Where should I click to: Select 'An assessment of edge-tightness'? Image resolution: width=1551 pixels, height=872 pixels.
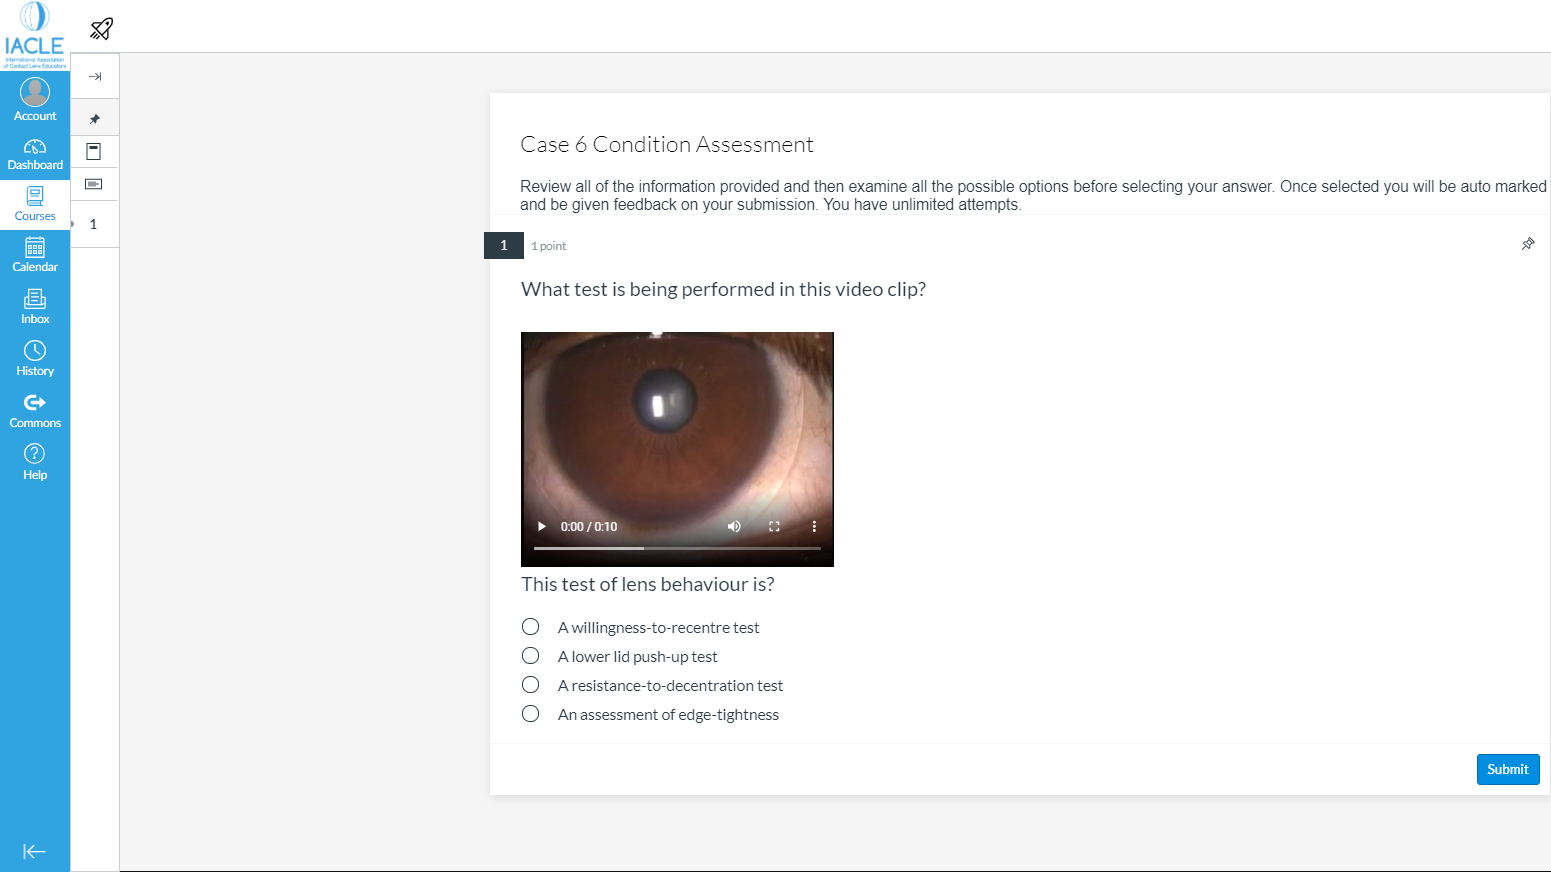pos(530,713)
